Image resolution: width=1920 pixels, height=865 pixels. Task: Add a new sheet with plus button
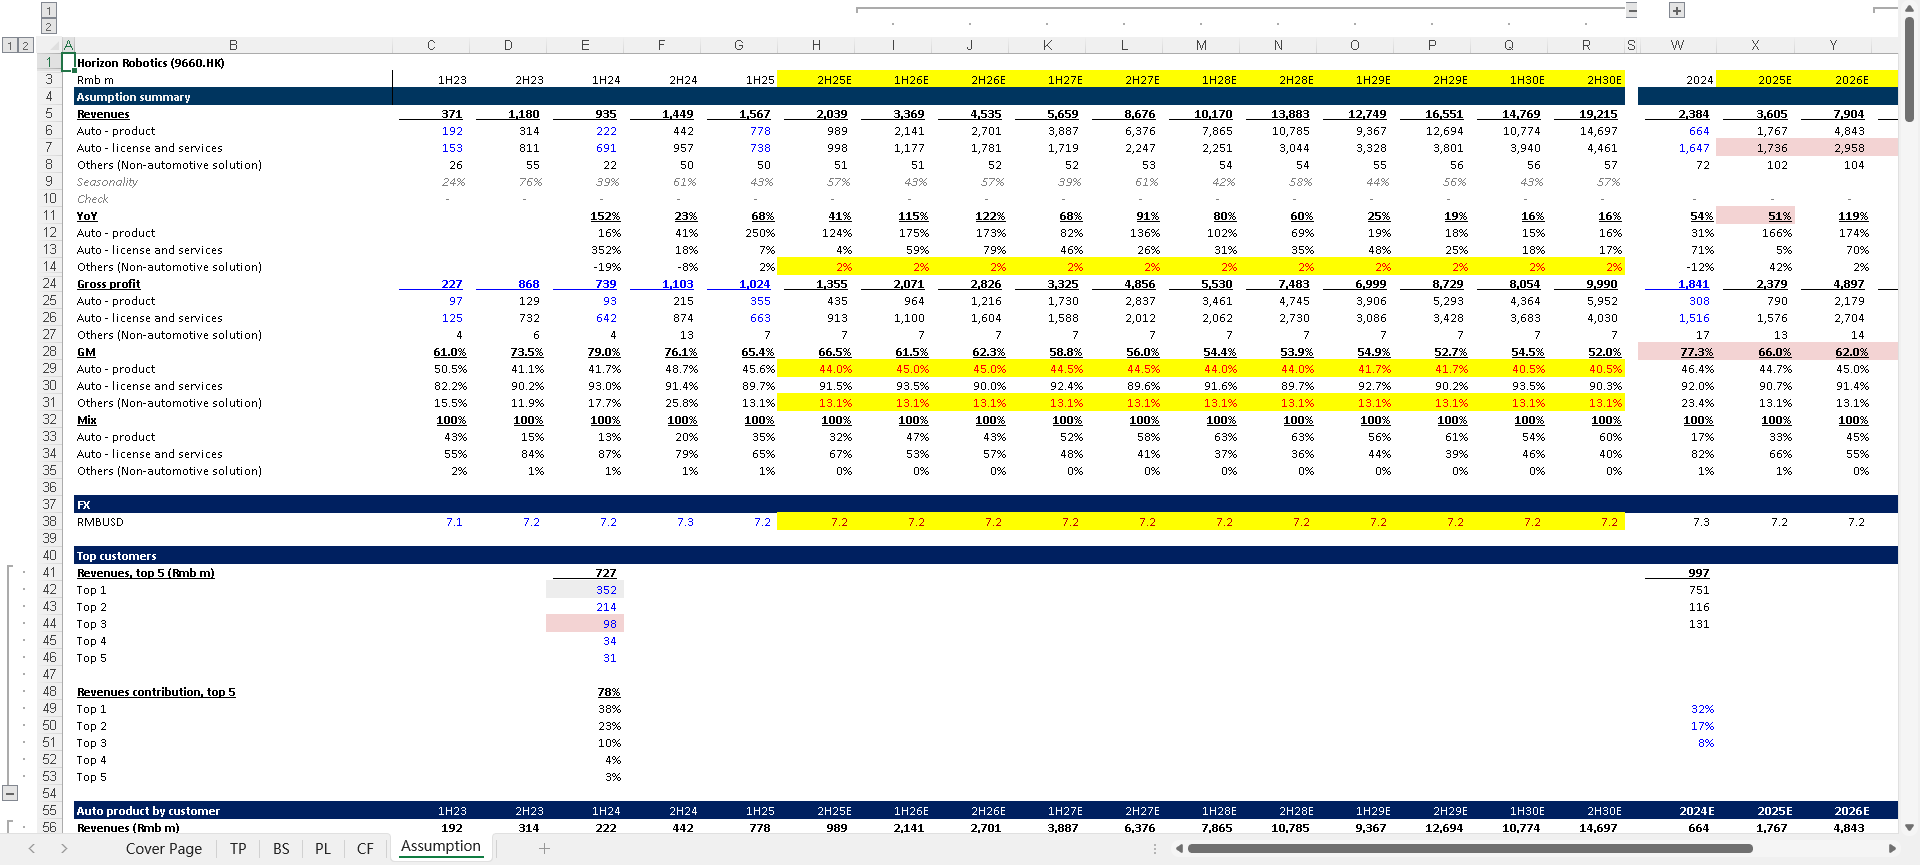[544, 848]
